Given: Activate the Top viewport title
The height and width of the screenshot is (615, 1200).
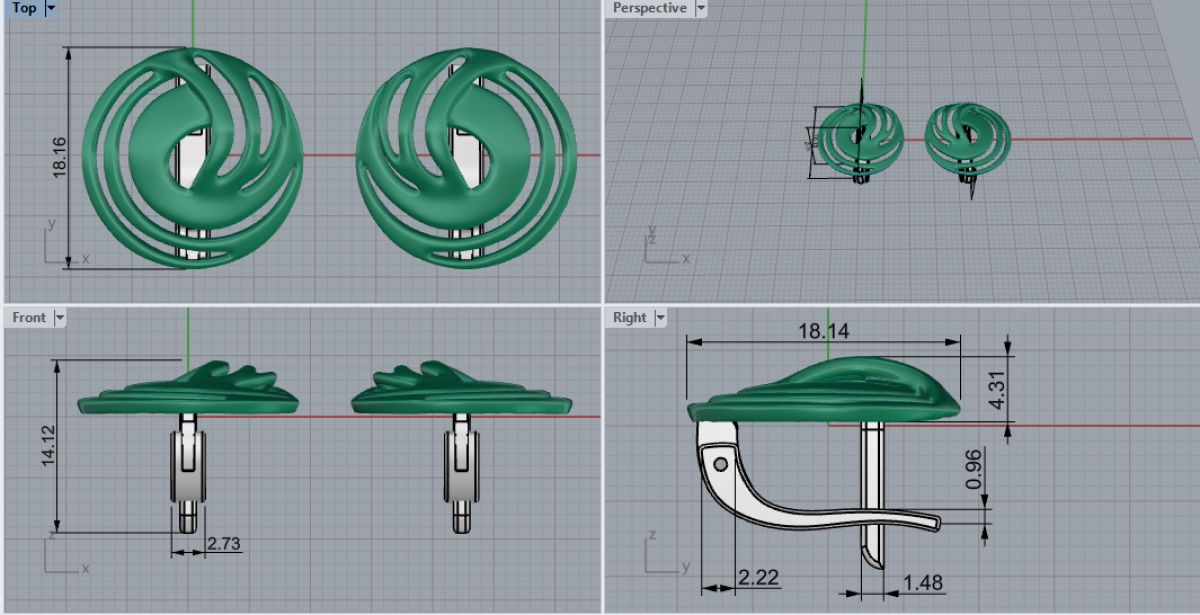Looking at the screenshot, I should [25, 8].
